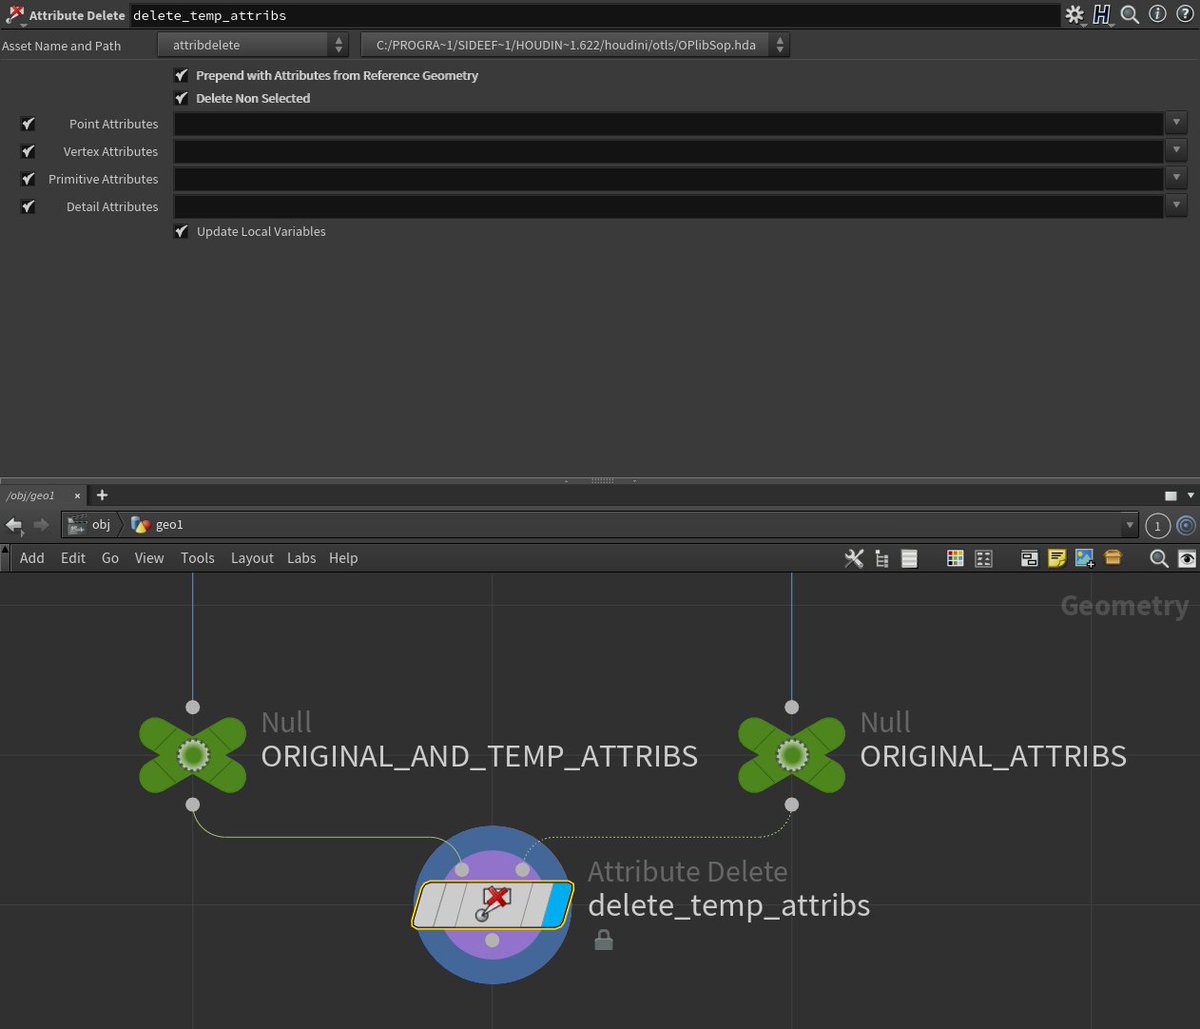
Task: Maximize the network pane
Action: tap(1171, 495)
